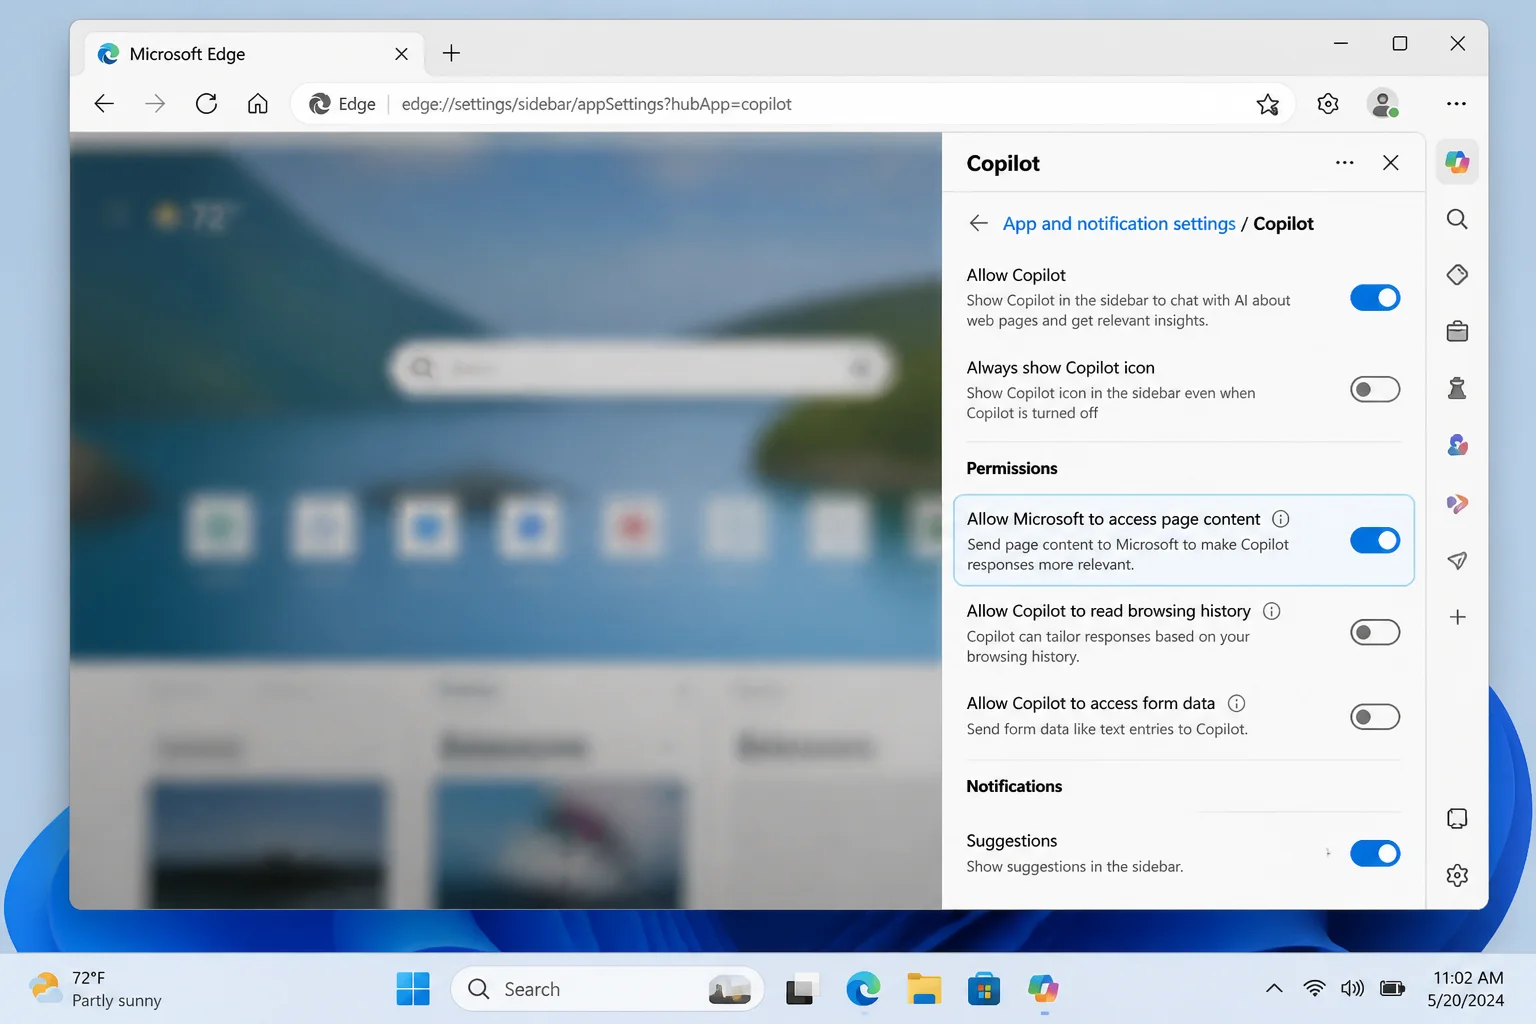Open Copilot app from taskbar
The width and height of the screenshot is (1536, 1024).
click(x=1044, y=989)
